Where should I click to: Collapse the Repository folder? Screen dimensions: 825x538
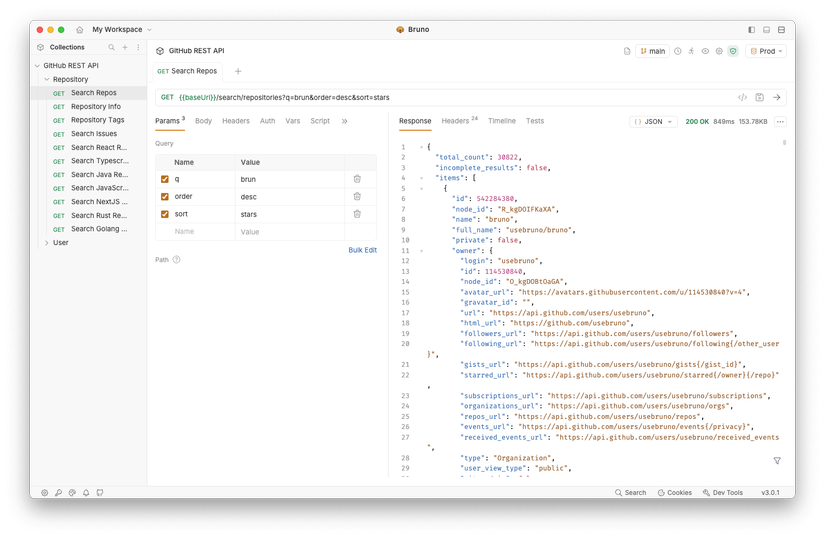tap(47, 79)
